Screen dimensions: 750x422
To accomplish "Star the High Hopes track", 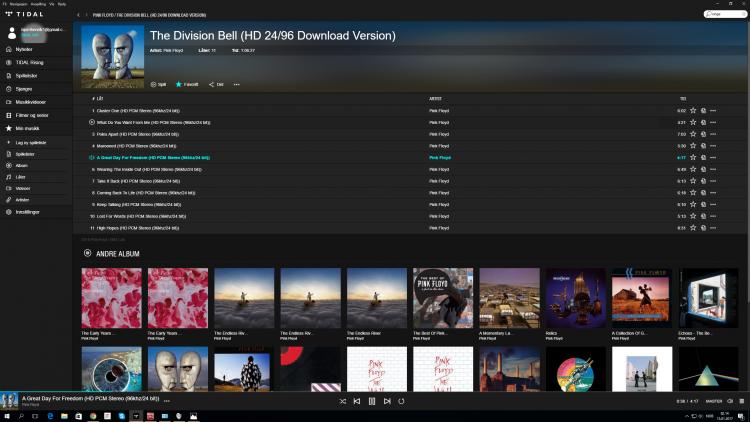I will 693,228.
